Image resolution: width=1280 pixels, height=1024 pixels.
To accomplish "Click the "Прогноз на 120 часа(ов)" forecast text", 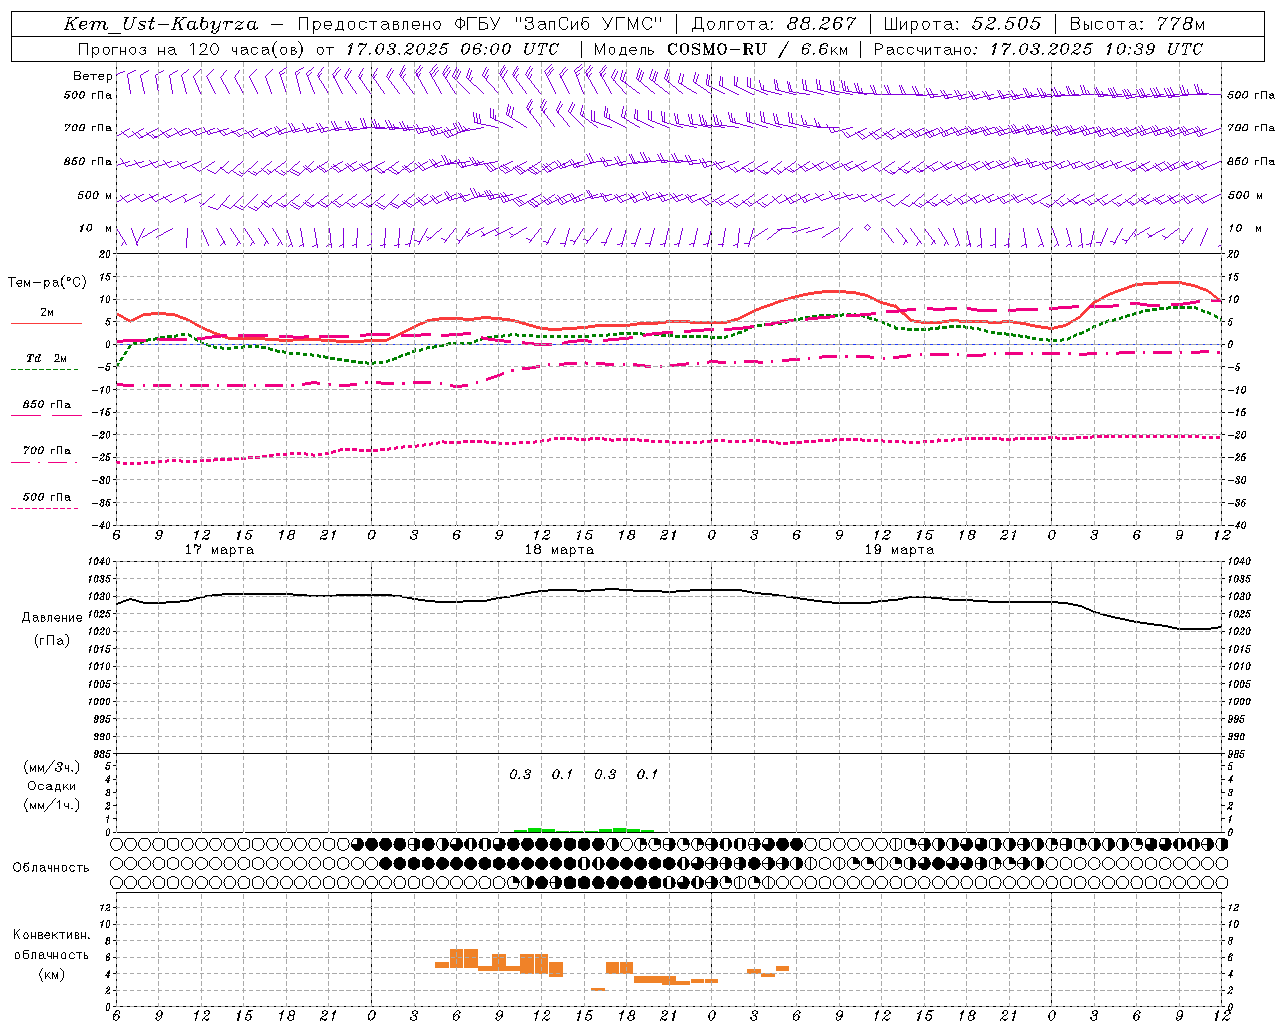I will tap(193, 49).
